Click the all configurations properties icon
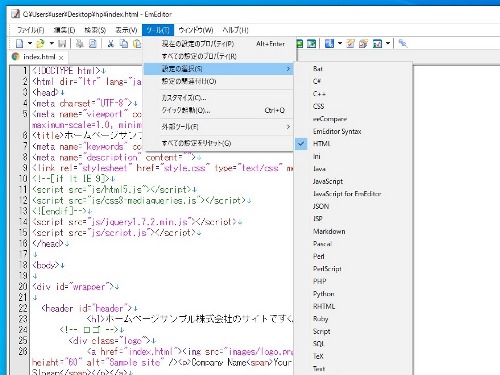500x375 pixels. [364, 43]
